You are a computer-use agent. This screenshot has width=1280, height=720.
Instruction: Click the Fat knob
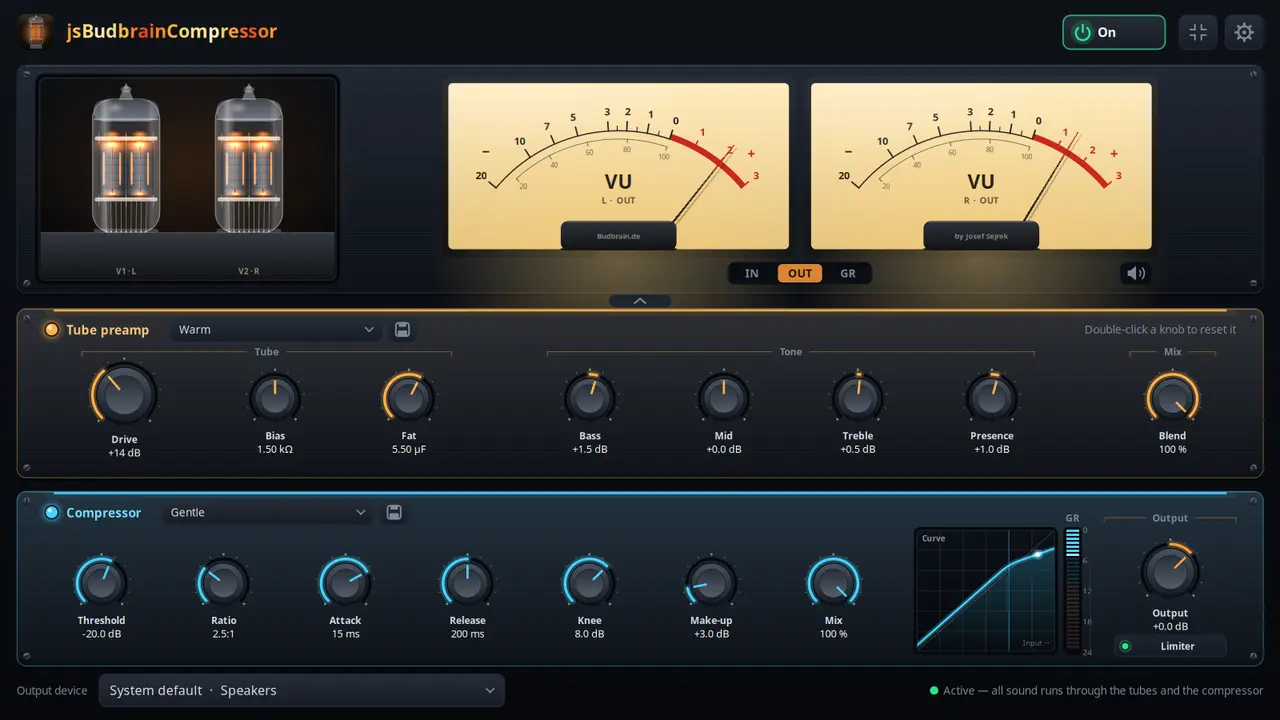coord(408,398)
